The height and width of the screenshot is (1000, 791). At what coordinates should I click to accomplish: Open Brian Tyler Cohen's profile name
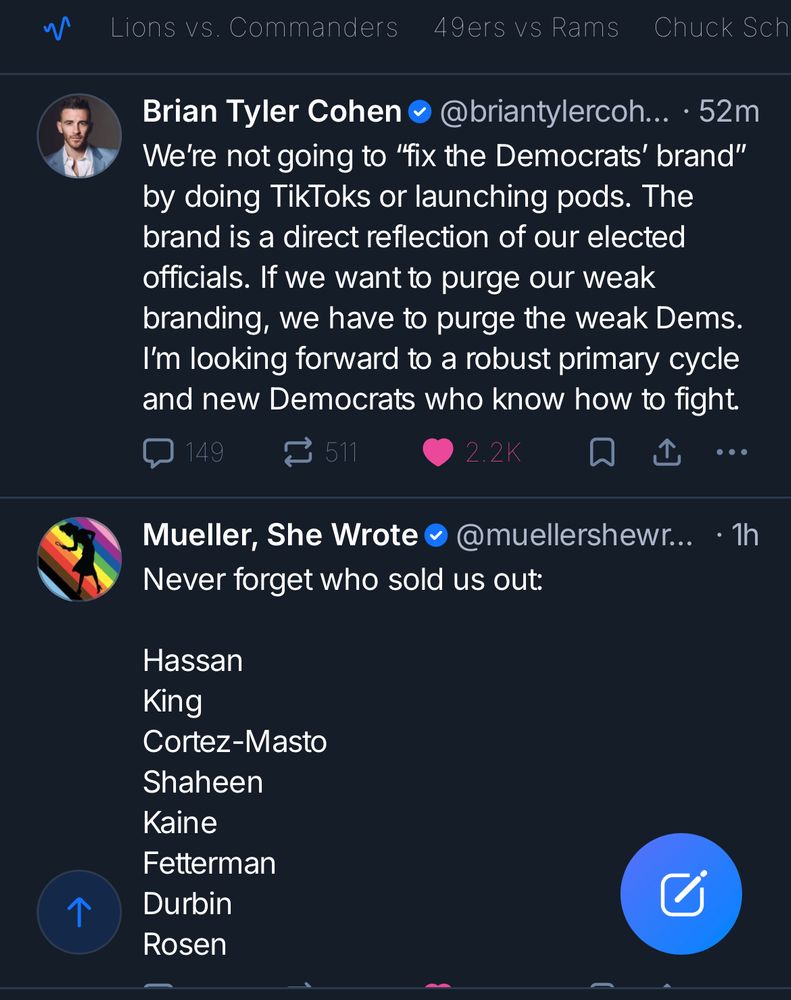(x=272, y=111)
